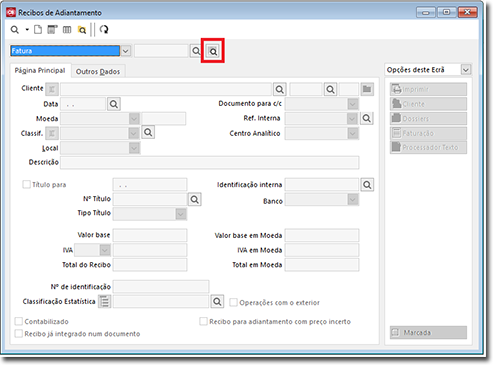
Task: Click the Cliente button in the options panel
Action: pyautogui.click(x=428, y=104)
